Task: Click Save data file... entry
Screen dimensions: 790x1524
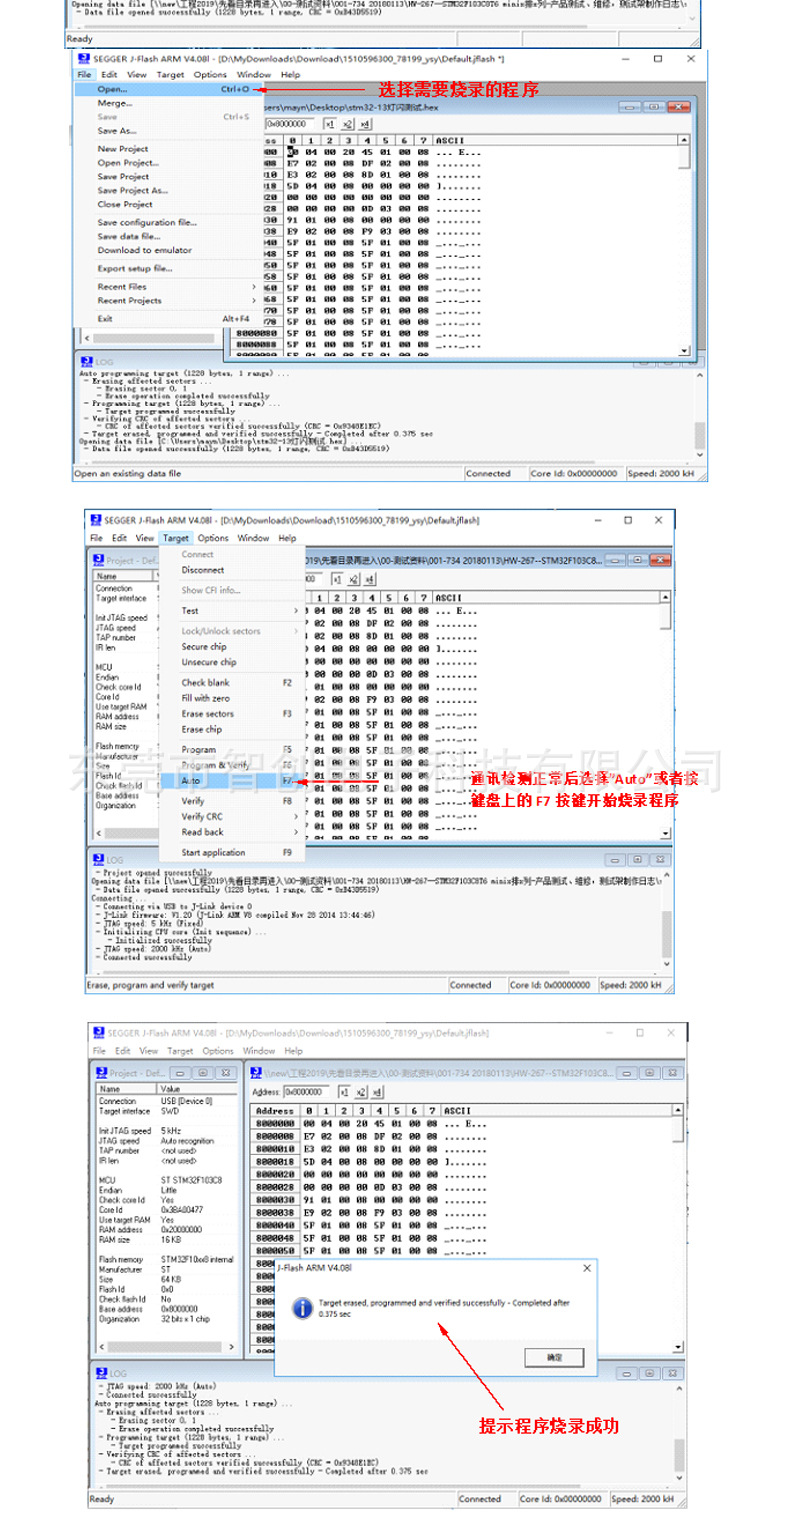Action: coord(167,236)
